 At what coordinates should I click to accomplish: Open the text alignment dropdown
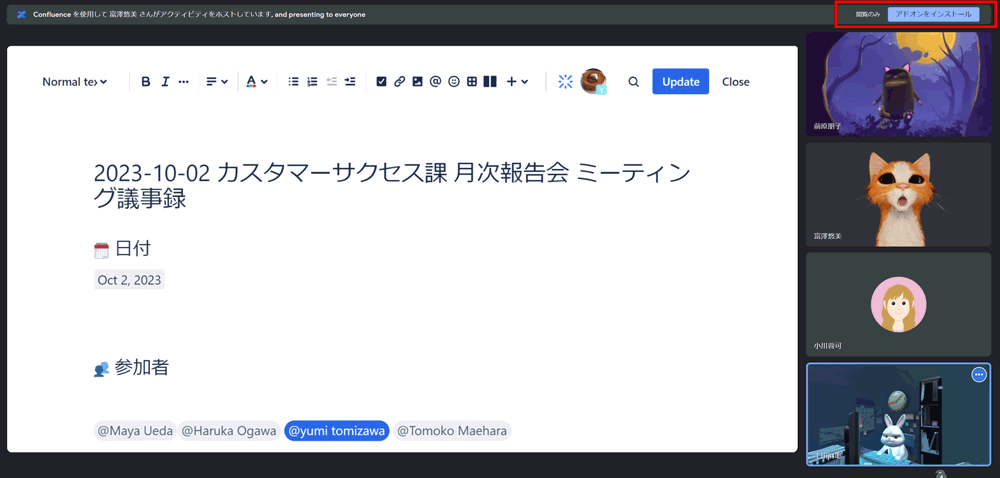217,82
